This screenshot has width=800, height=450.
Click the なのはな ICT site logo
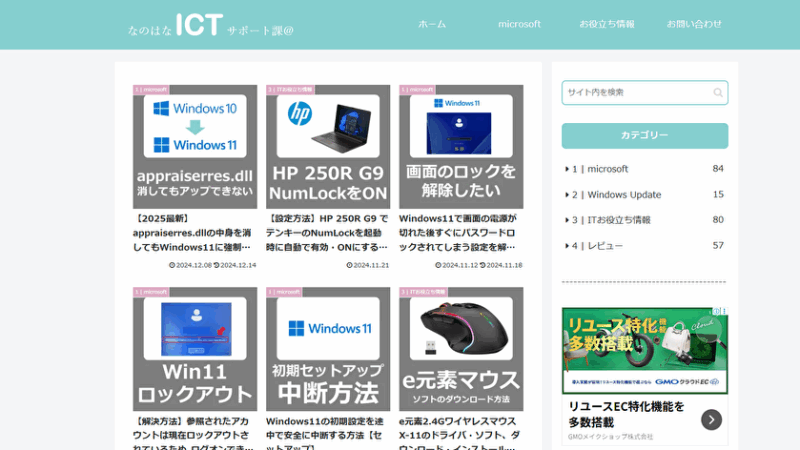pos(211,25)
